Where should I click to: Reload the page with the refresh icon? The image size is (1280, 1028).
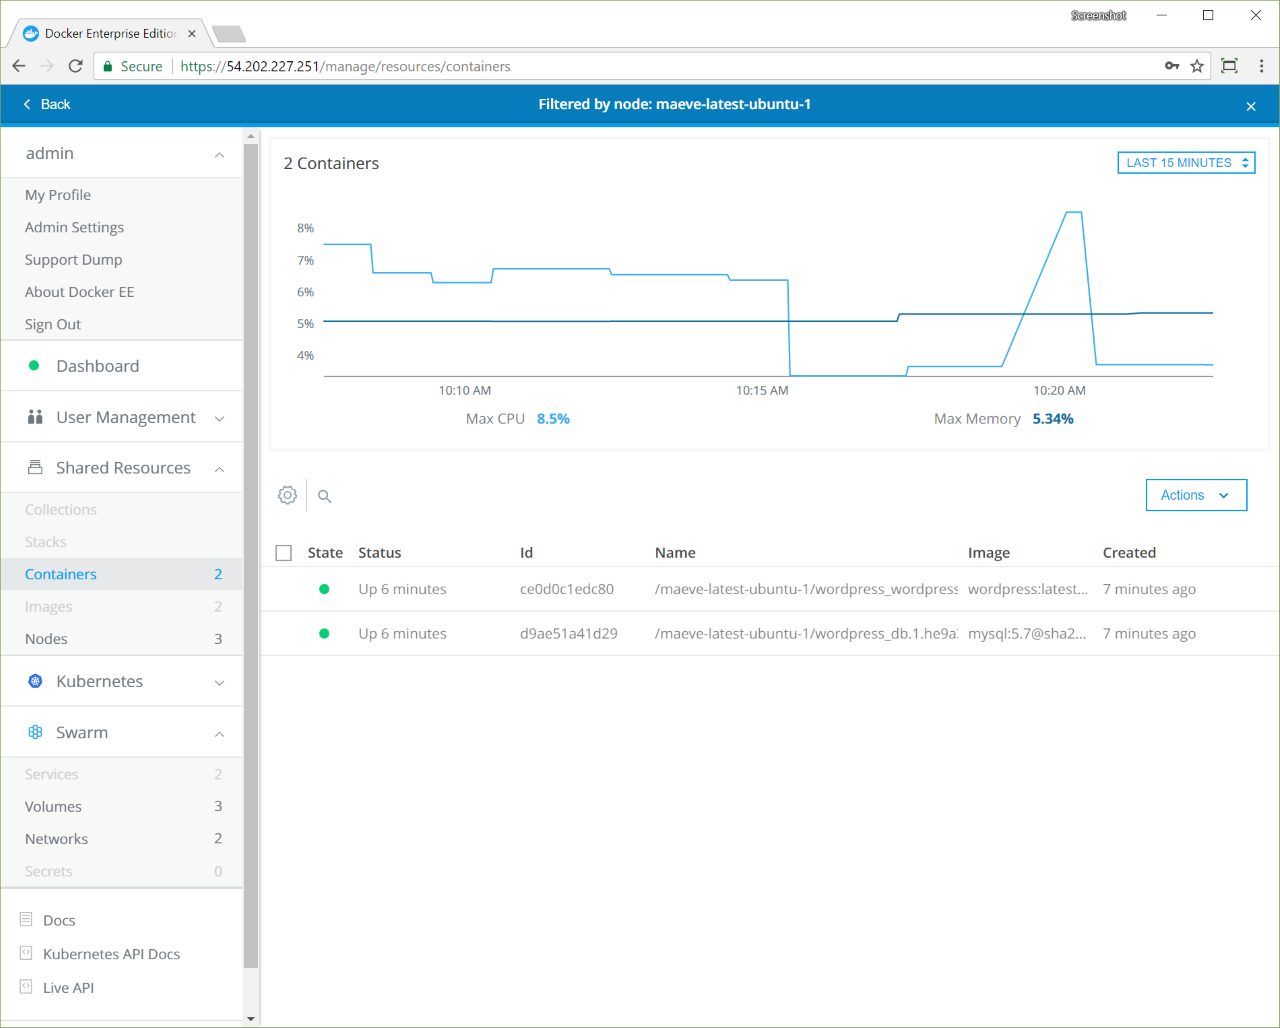75,66
